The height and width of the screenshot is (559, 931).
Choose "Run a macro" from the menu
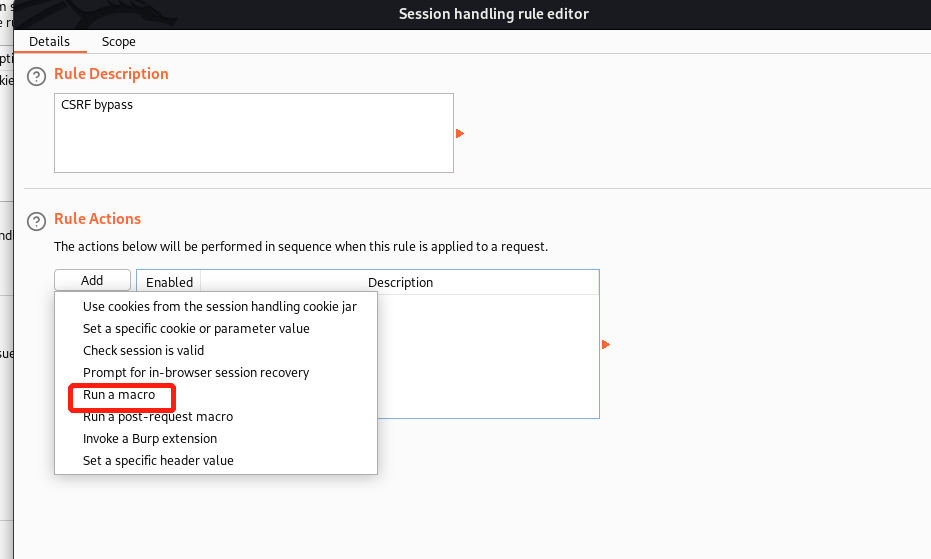pos(119,395)
